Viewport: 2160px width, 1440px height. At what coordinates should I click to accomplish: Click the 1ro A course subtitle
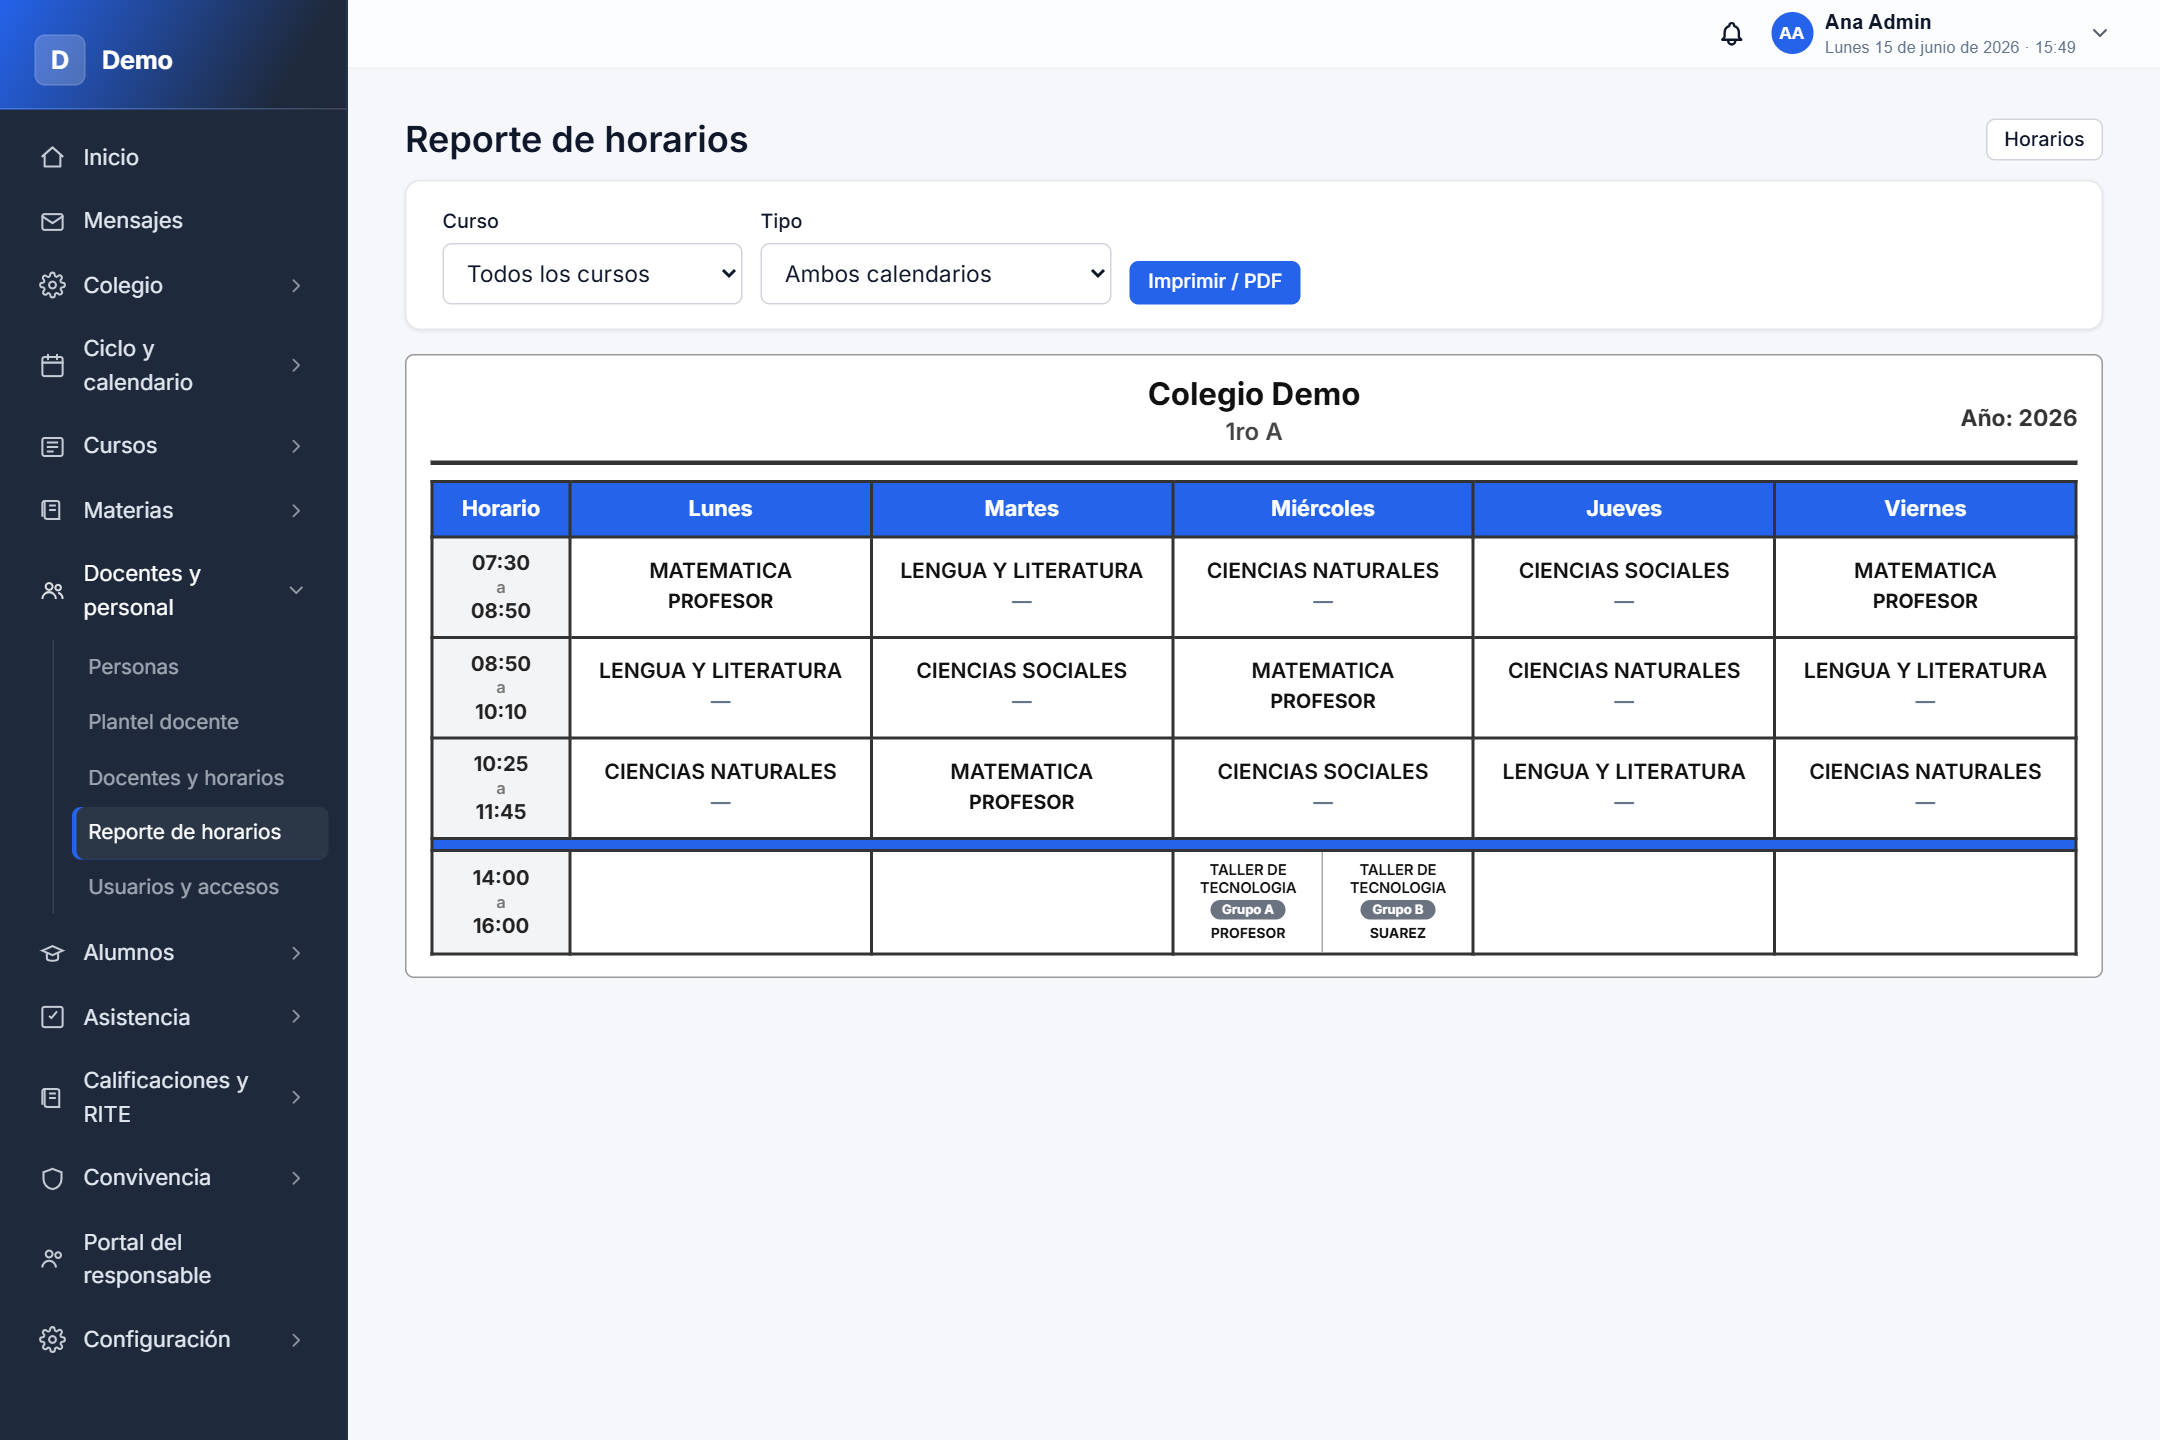(1253, 432)
